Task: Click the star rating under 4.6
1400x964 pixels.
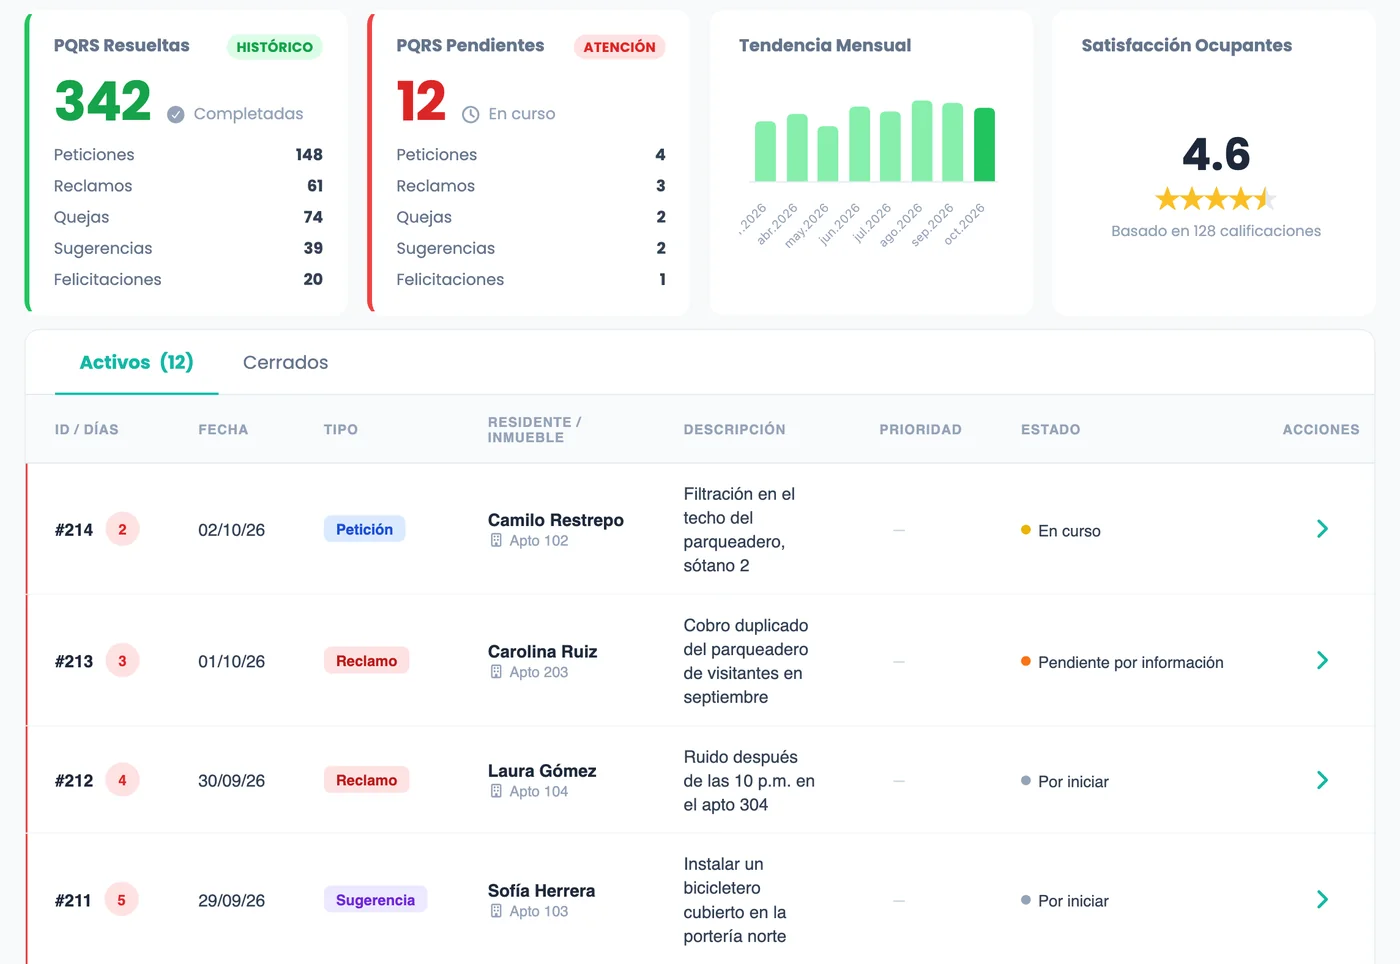Action: click(x=1216, y=199)
